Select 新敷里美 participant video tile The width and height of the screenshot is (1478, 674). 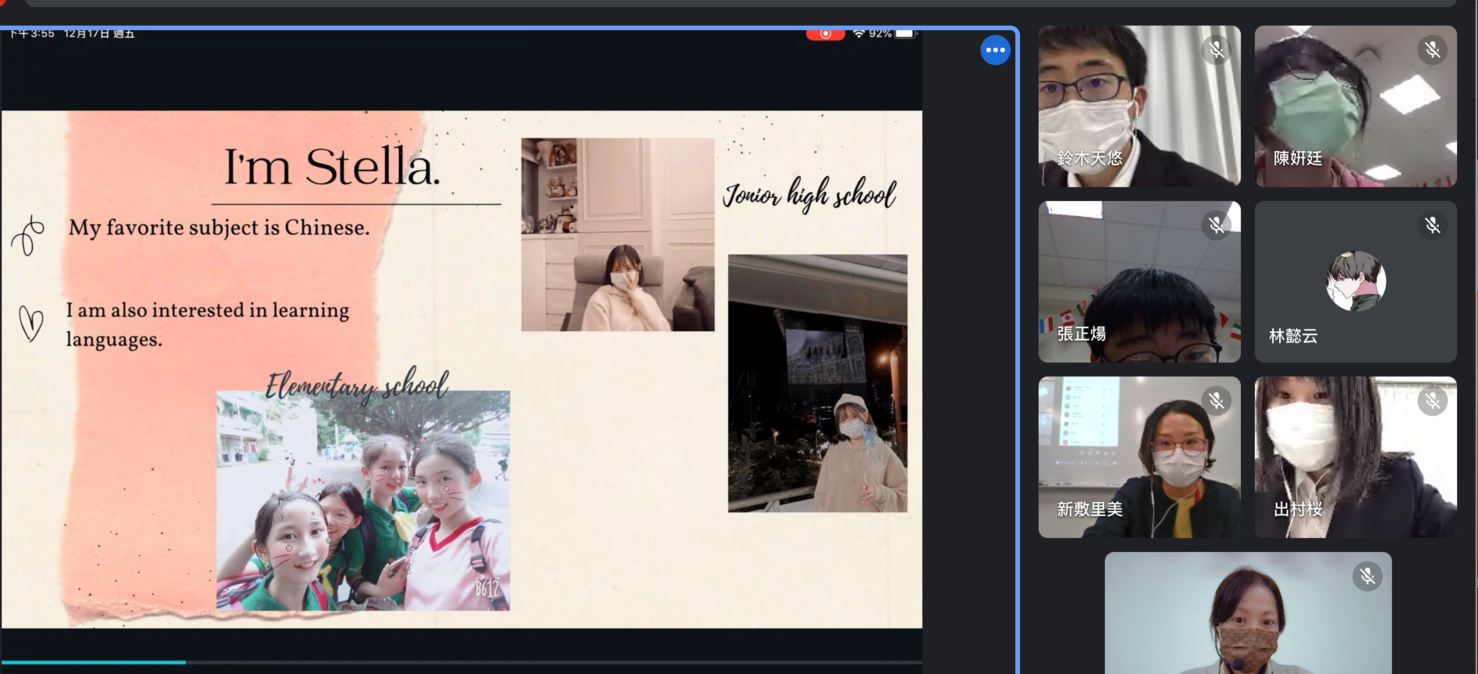click(x=1139, y=457)
